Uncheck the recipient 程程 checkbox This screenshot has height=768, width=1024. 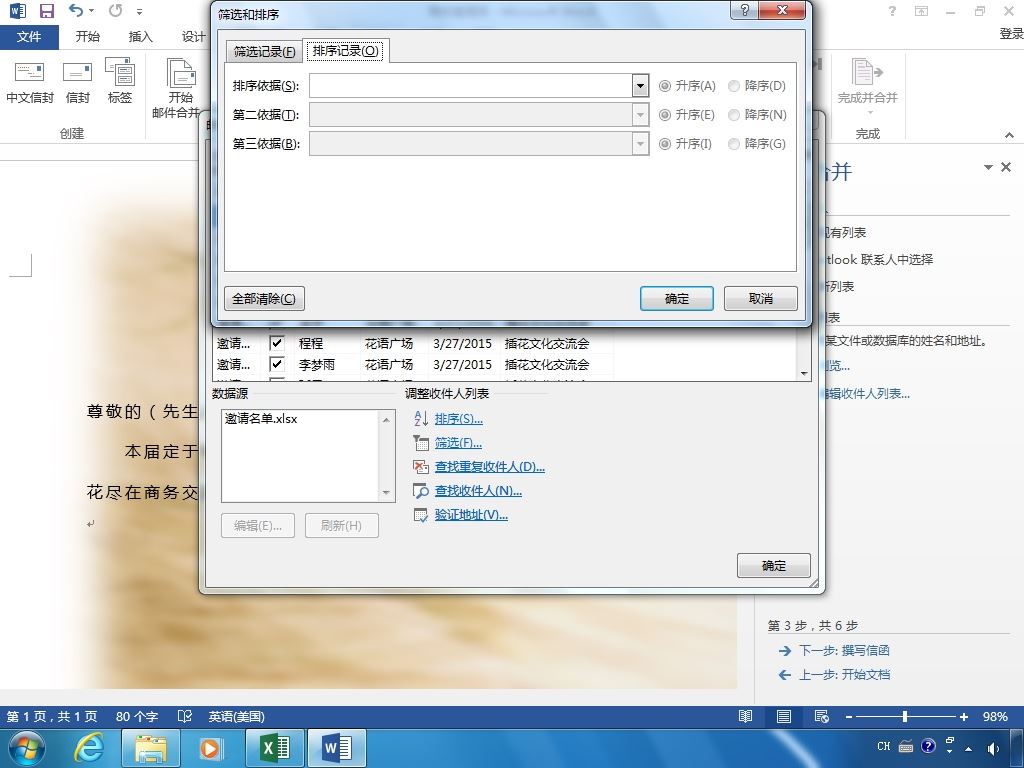coord(277,343)
